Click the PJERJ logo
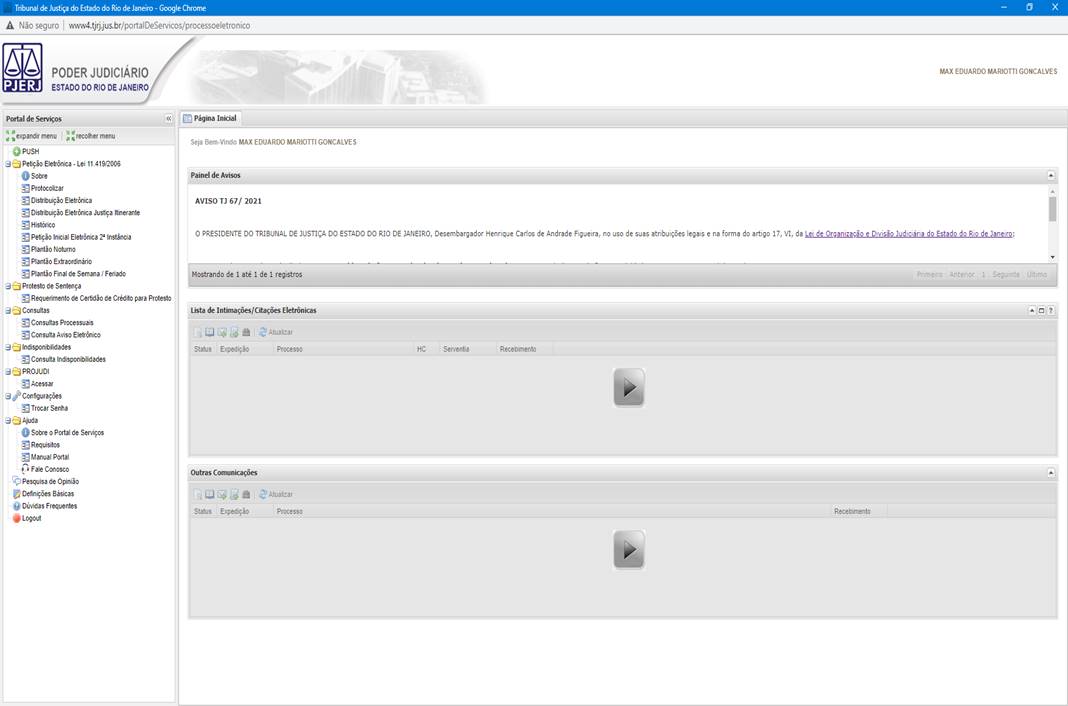This screenshot has width=1068, height=706. click(x=23, y=68)
